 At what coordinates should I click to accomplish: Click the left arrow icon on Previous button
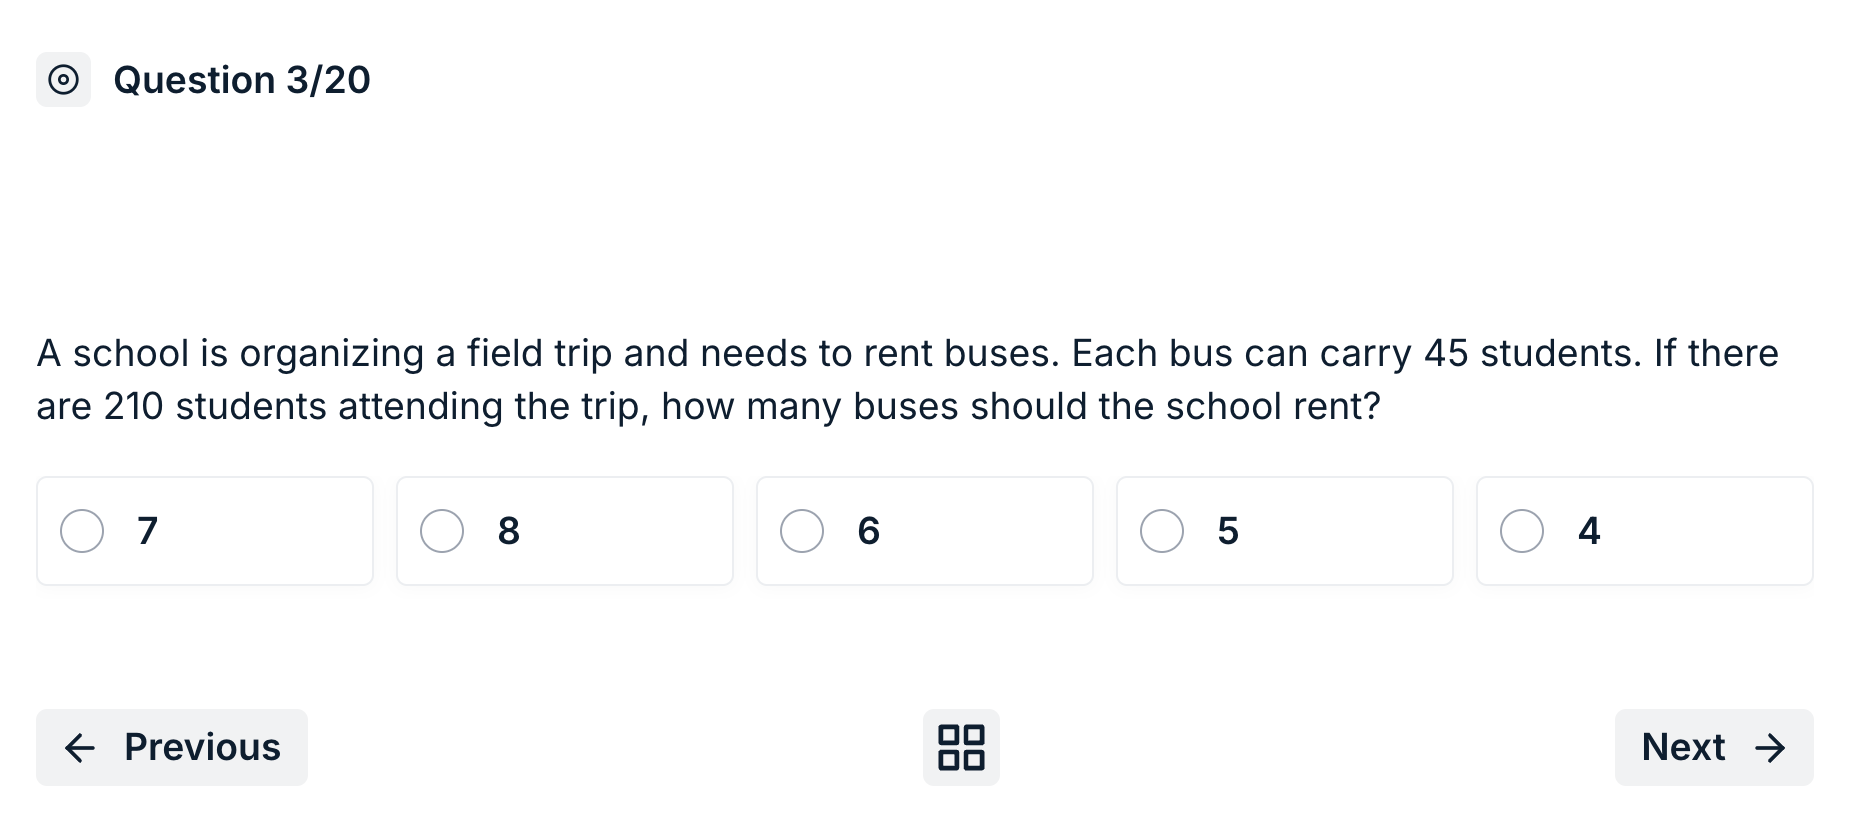[80, 747]
